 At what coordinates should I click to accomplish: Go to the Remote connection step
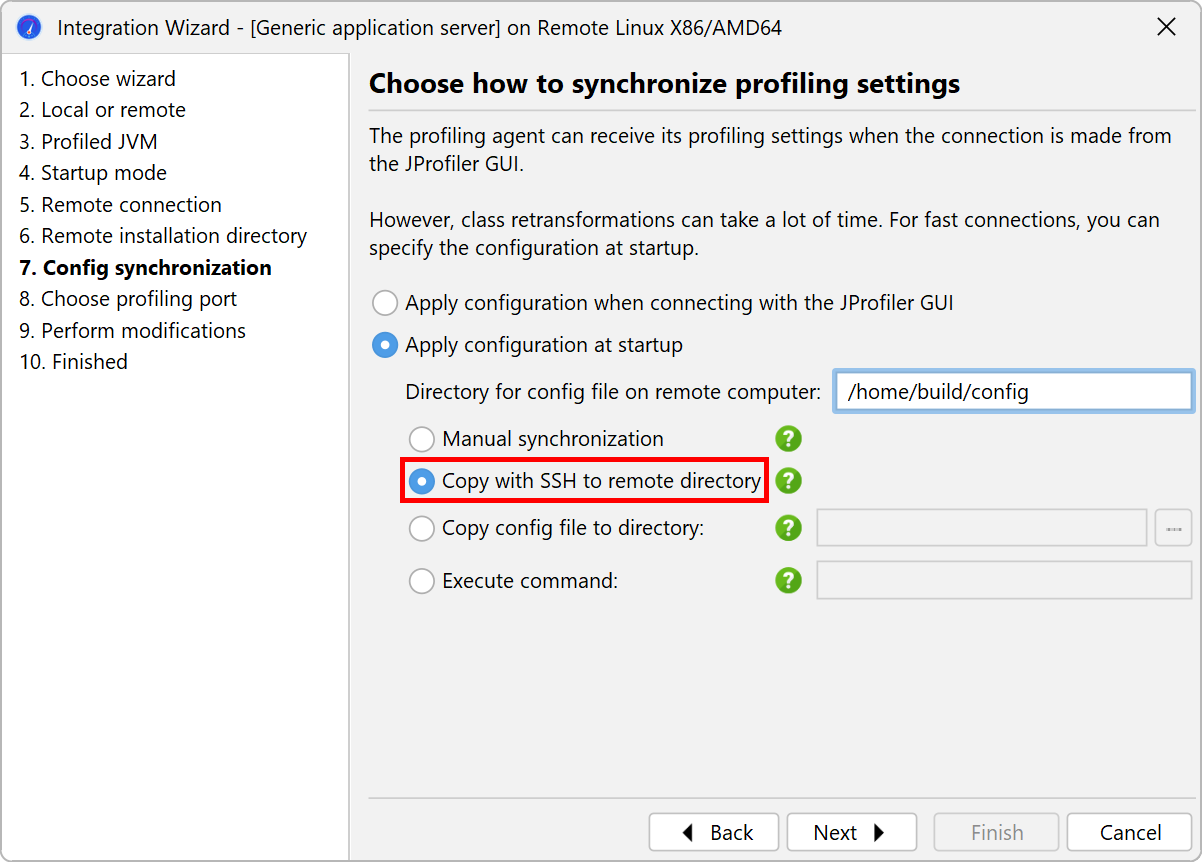point(131,205)
